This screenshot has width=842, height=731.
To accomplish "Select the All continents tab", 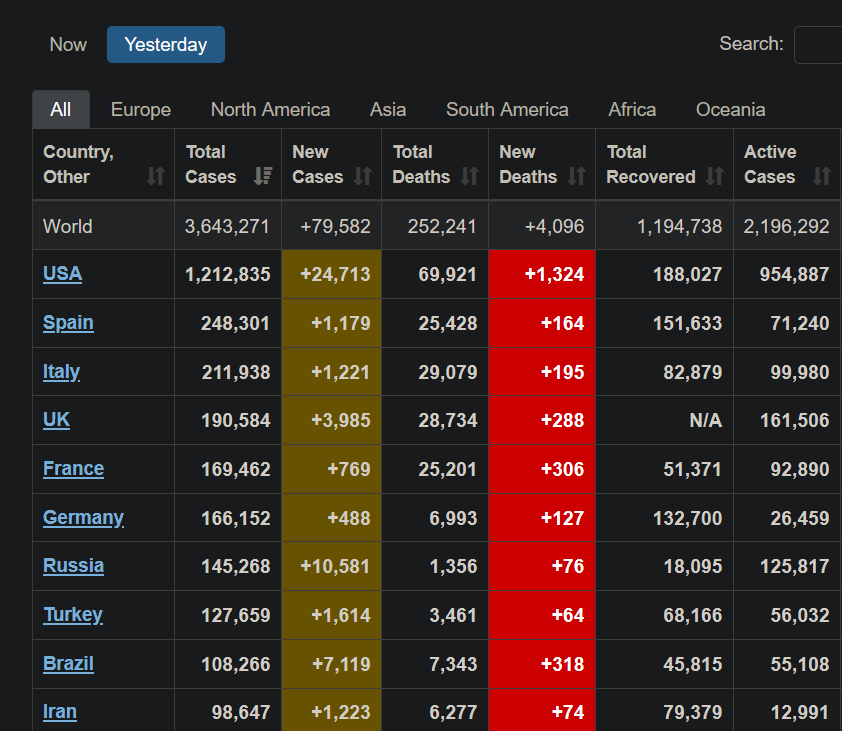I will click(x=61, y=110).
